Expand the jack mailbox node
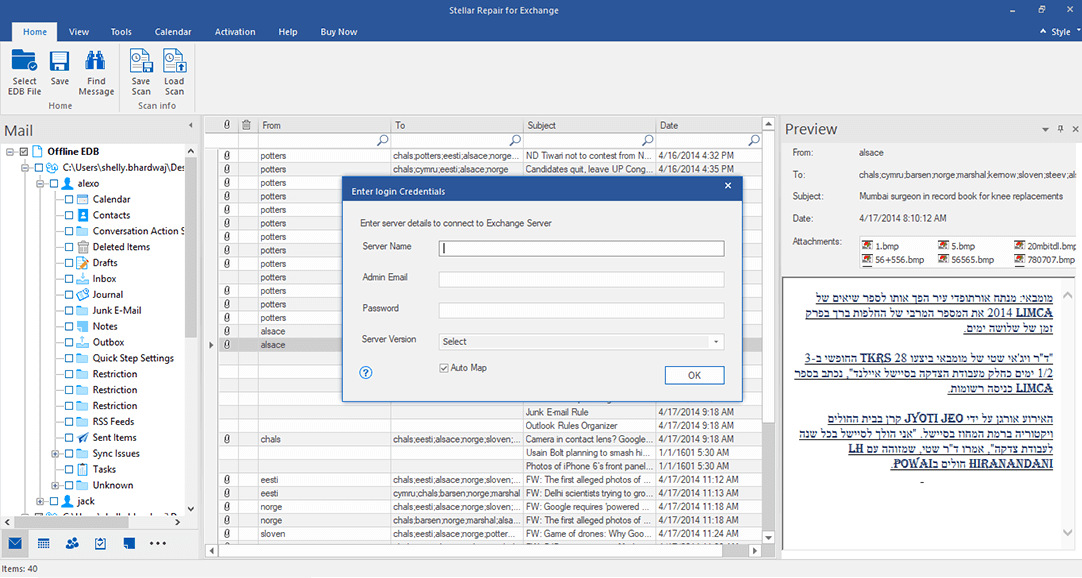Viewport: 1082px width, 578px height. coord(40,501)
